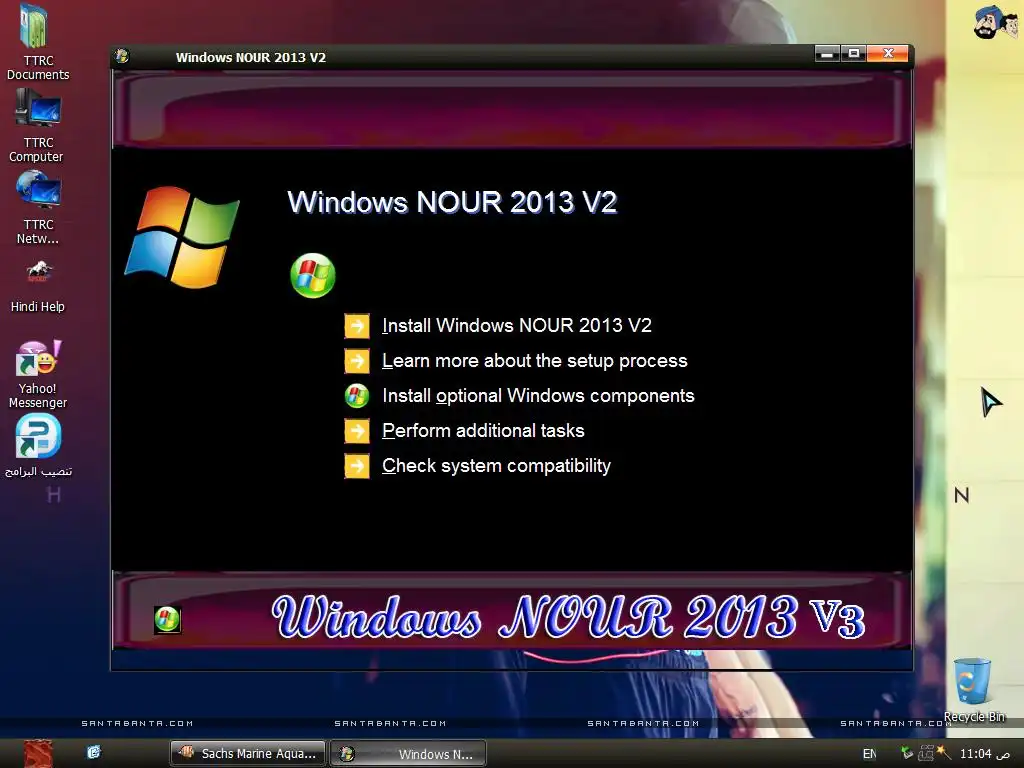Minimize the Windows NOUR 2013 V2 window
This screenshot has height=768, width=1024.
pos(827,54)
